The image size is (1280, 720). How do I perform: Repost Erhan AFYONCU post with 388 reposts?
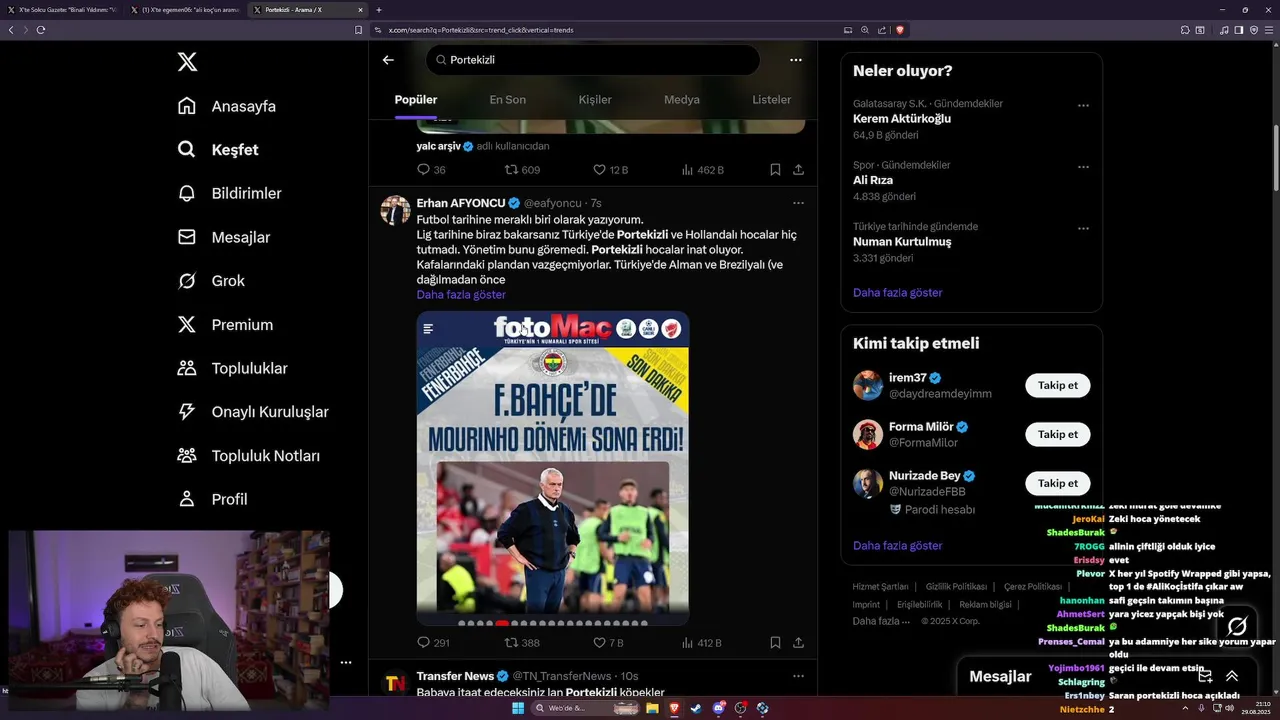(x=522, y=643)
